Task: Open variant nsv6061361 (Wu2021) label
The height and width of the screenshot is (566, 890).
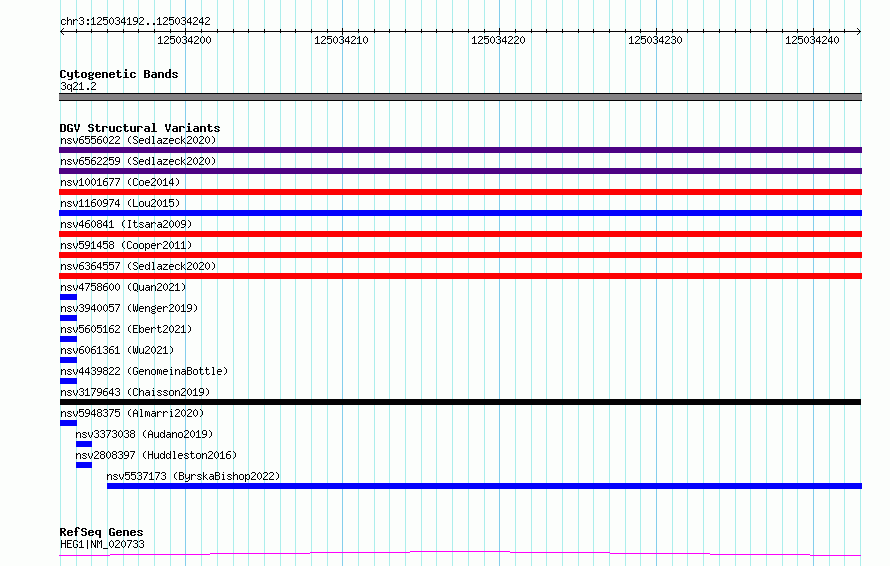Action: coord(117,350)
